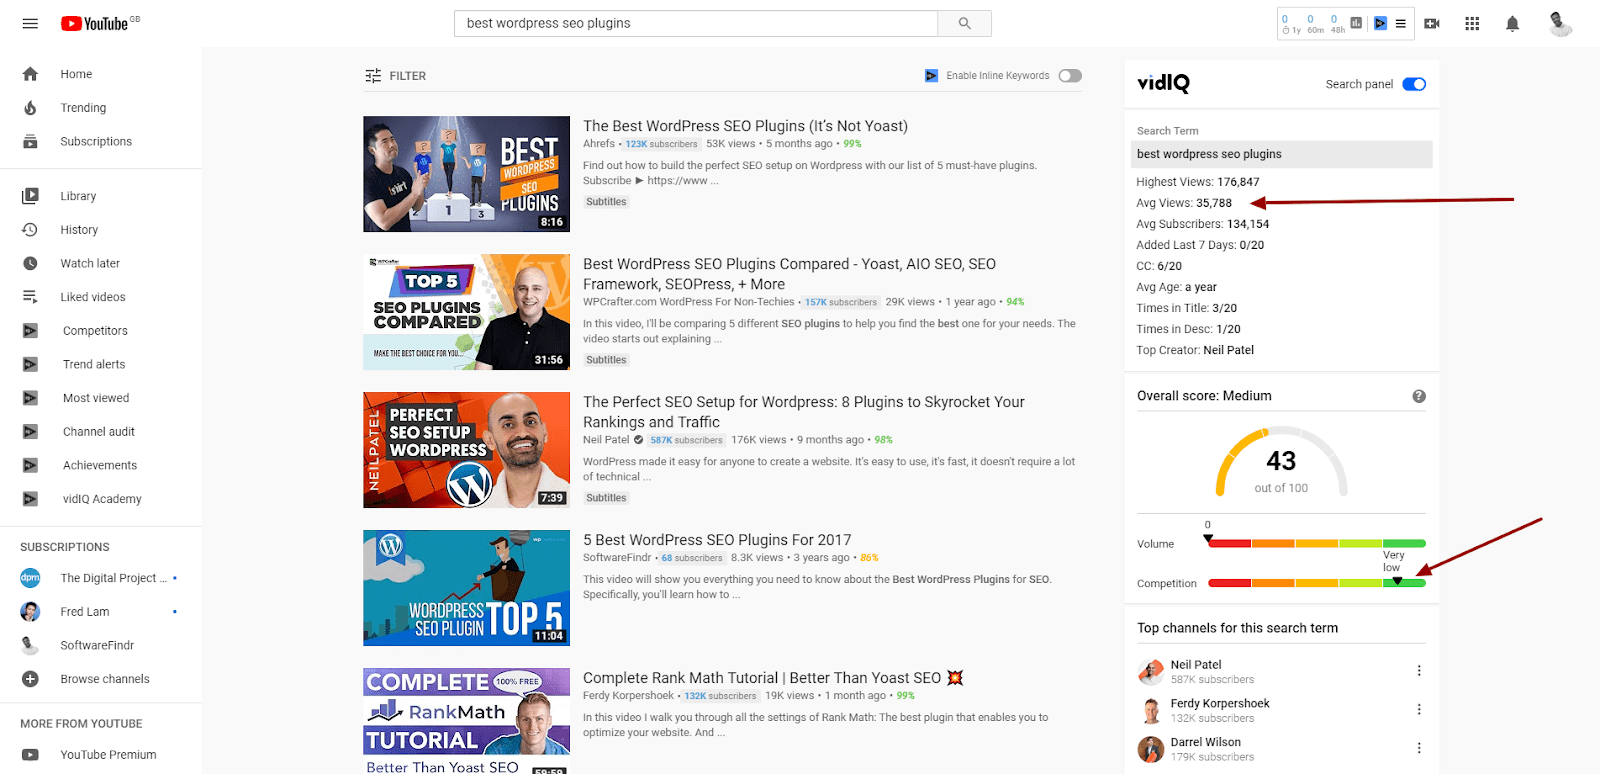Viewport: 1600px width, 774px height.
Task: Click Search Term field in vidIQ panel
Action: click(x=1282, y=154)
